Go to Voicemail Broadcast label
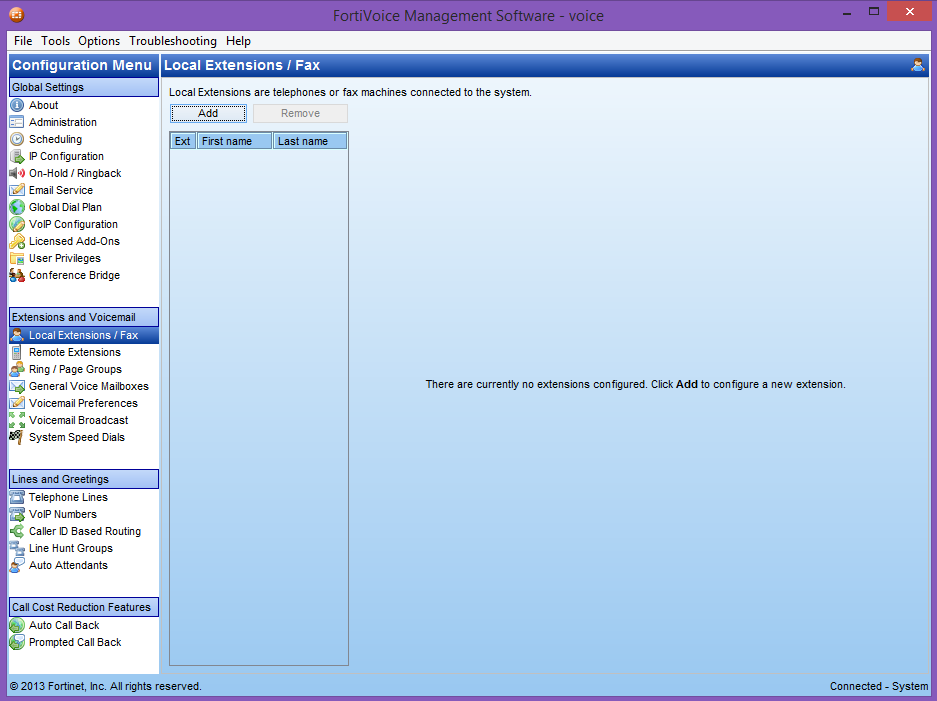Viewport: 937px width, 701px height. pyautogui.click(x=79, y=420)
